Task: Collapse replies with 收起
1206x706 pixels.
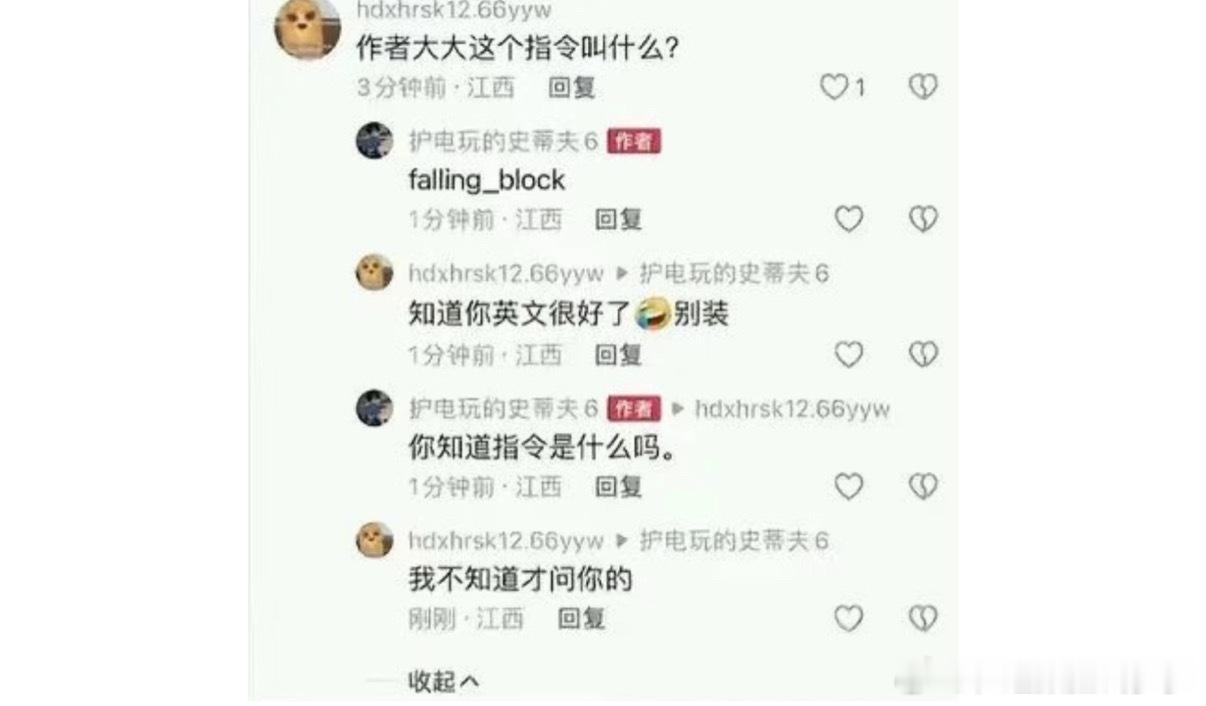Action: point(444,682)
